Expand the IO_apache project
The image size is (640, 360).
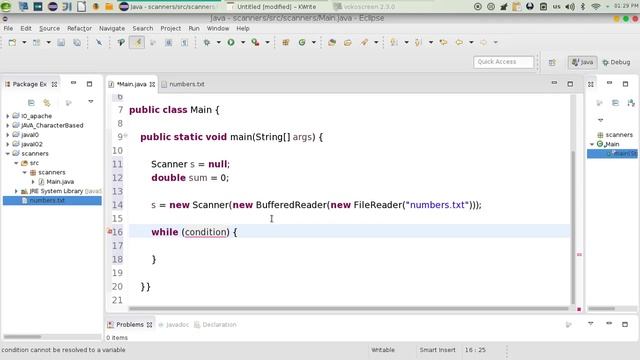pyautogui.click(x=8, y=116)
